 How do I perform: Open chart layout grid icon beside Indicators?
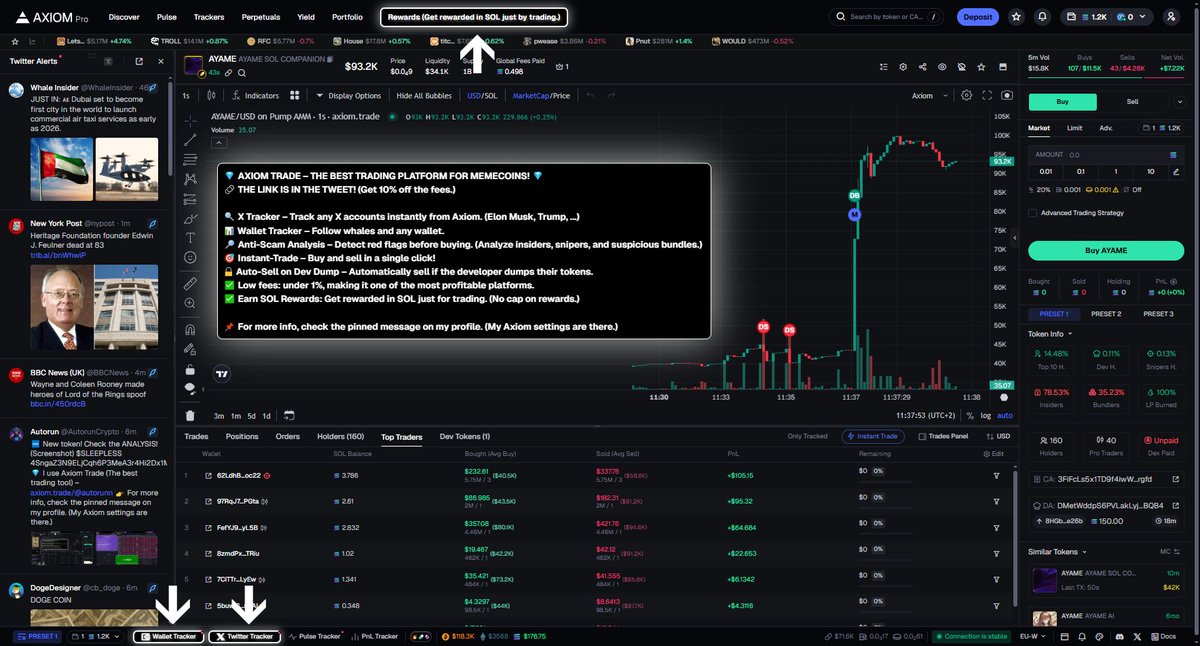(295, 96)
